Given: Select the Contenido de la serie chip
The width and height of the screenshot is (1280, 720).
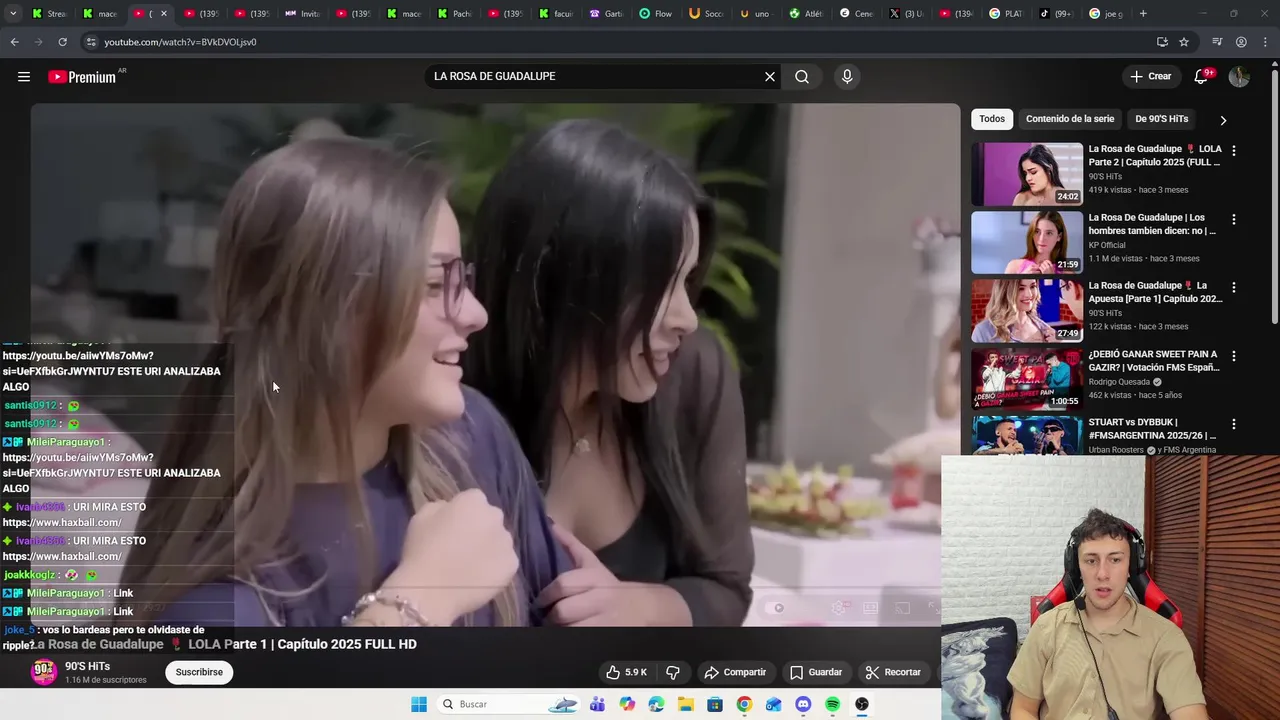Looking at the screenshot, I should click(x=1069, y=119).
